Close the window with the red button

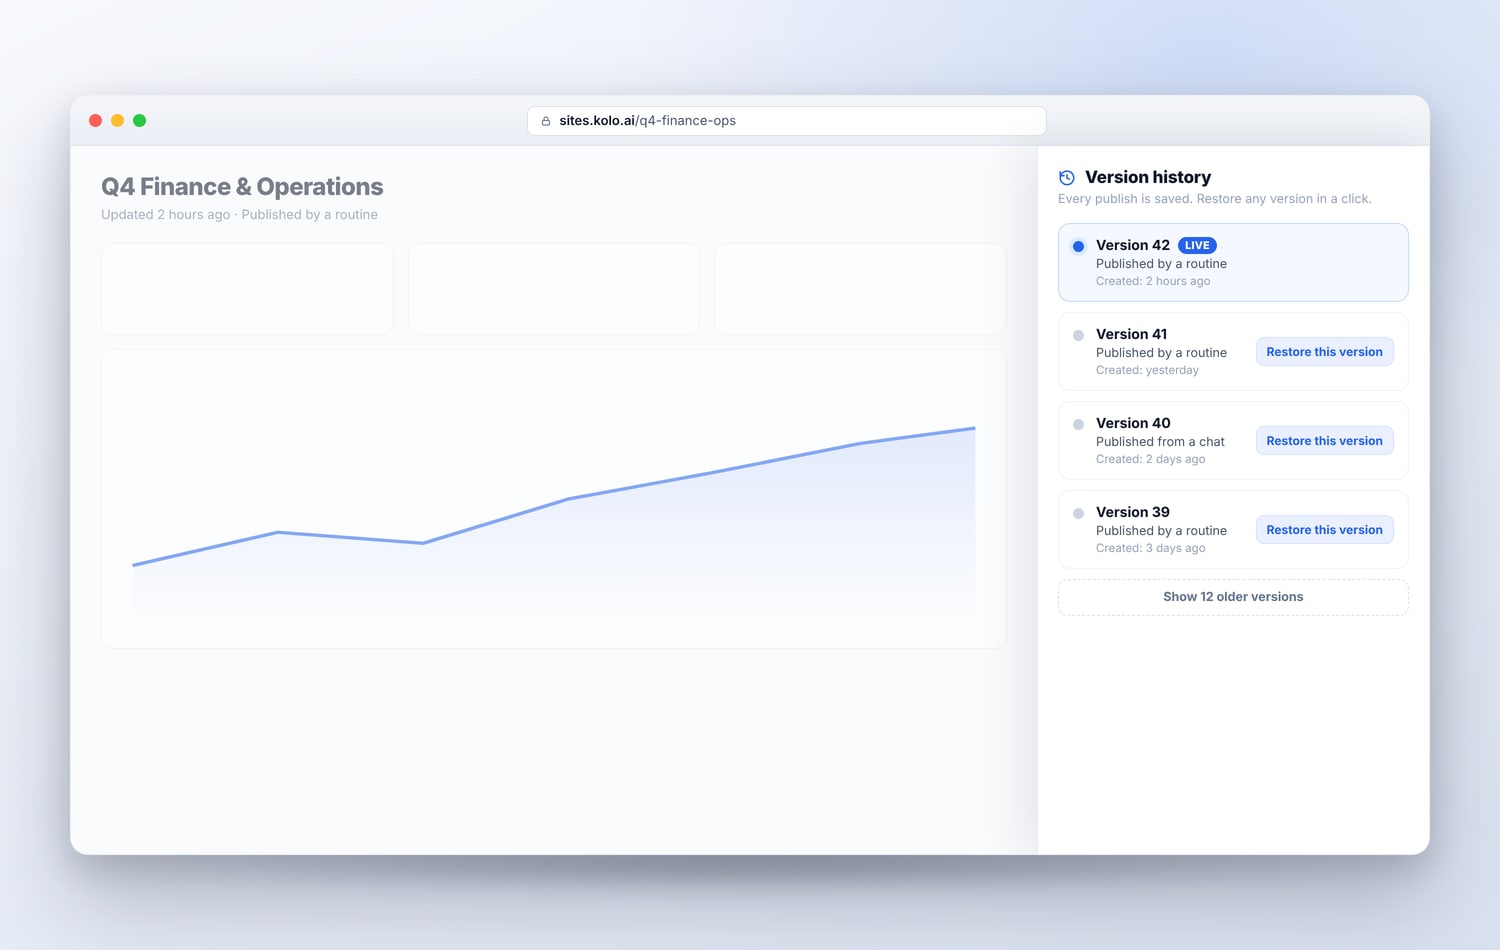coord(96,121)
